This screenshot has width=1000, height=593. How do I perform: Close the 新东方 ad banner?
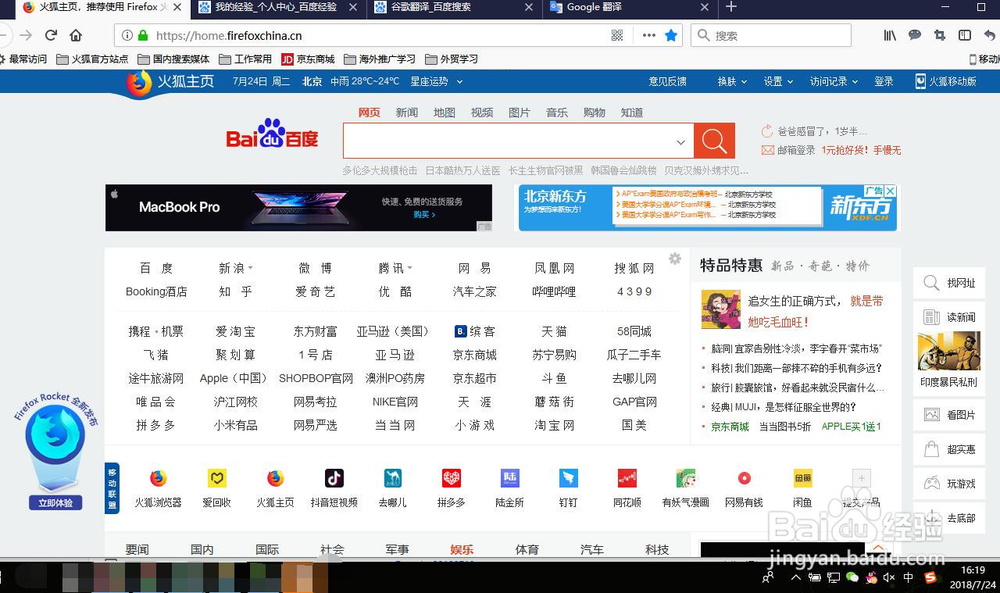click(x=890, y=191)
